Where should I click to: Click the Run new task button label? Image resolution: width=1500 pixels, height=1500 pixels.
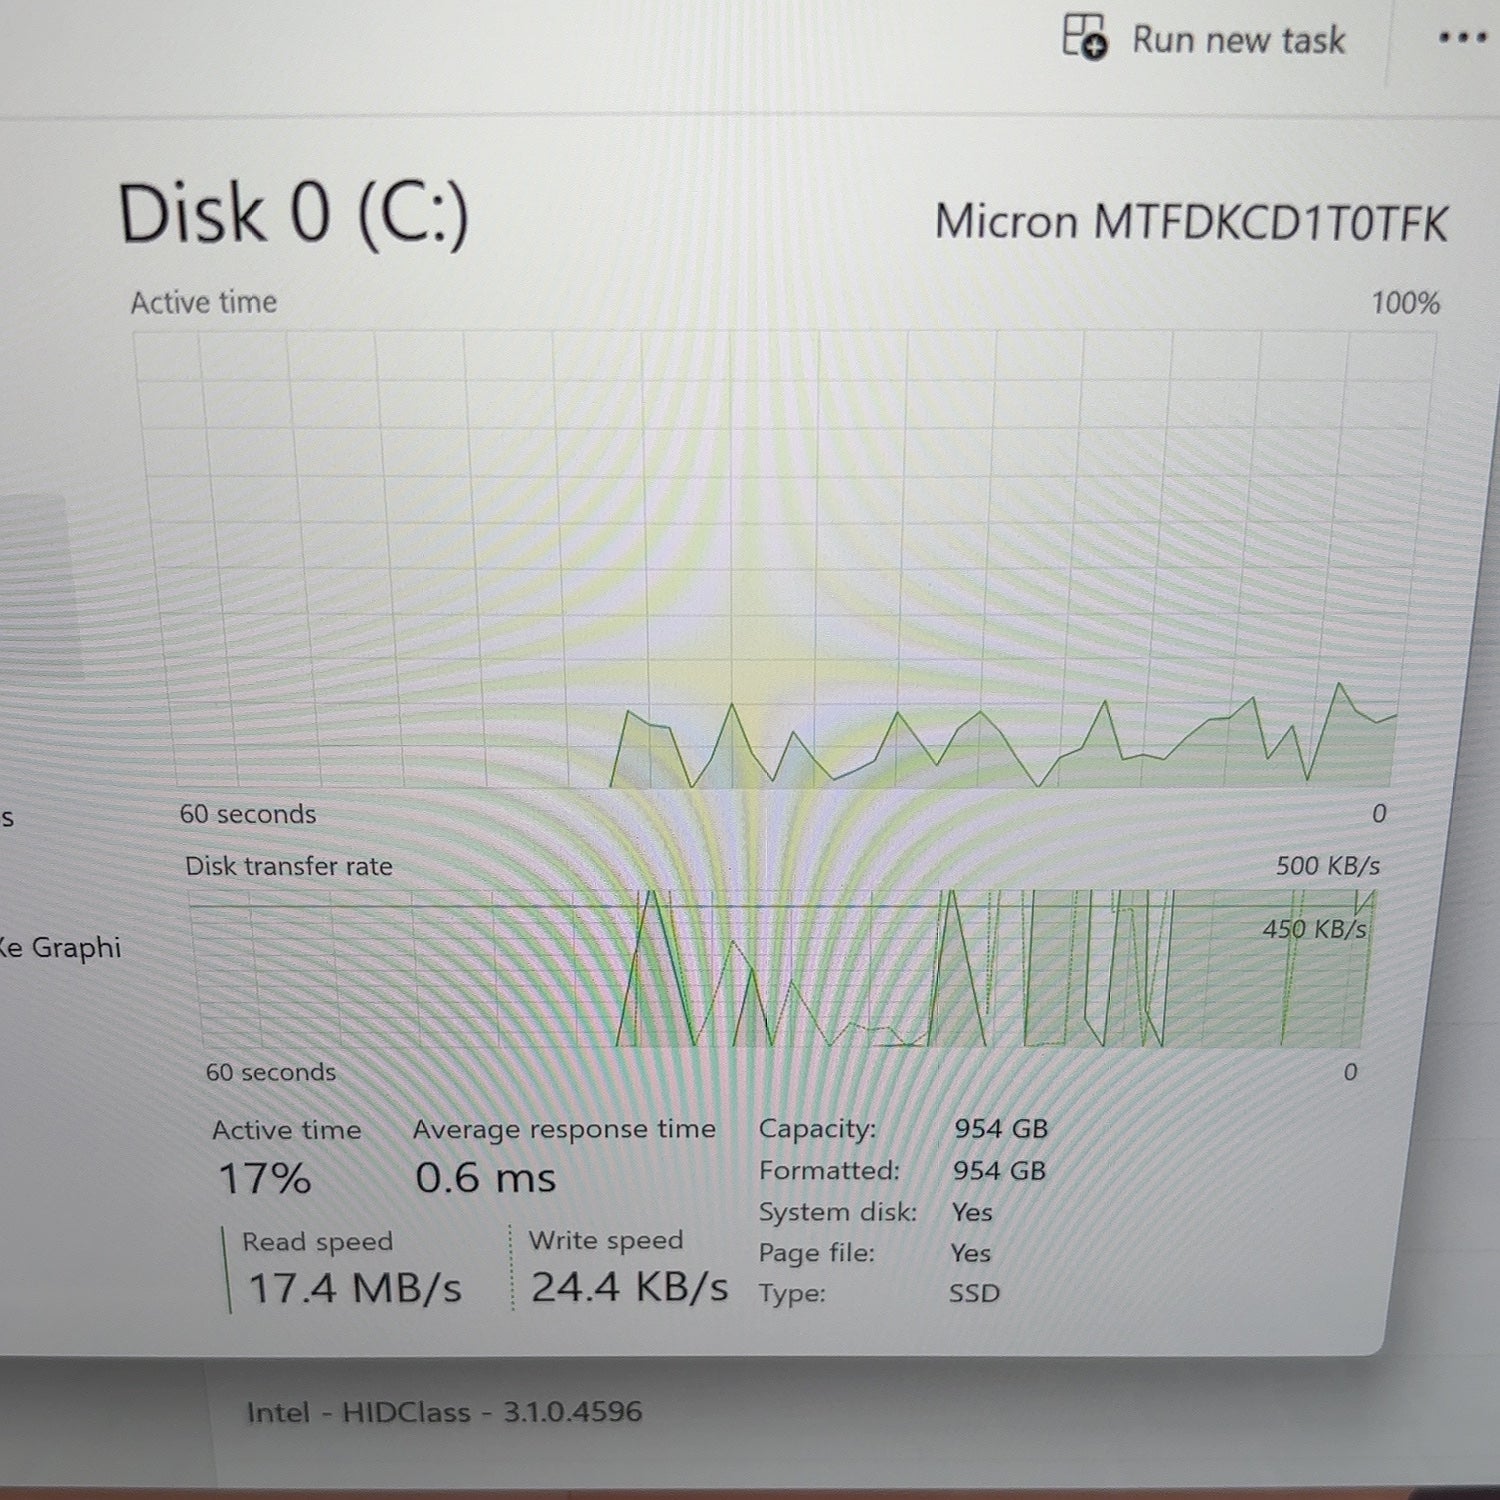(1238, 40)
